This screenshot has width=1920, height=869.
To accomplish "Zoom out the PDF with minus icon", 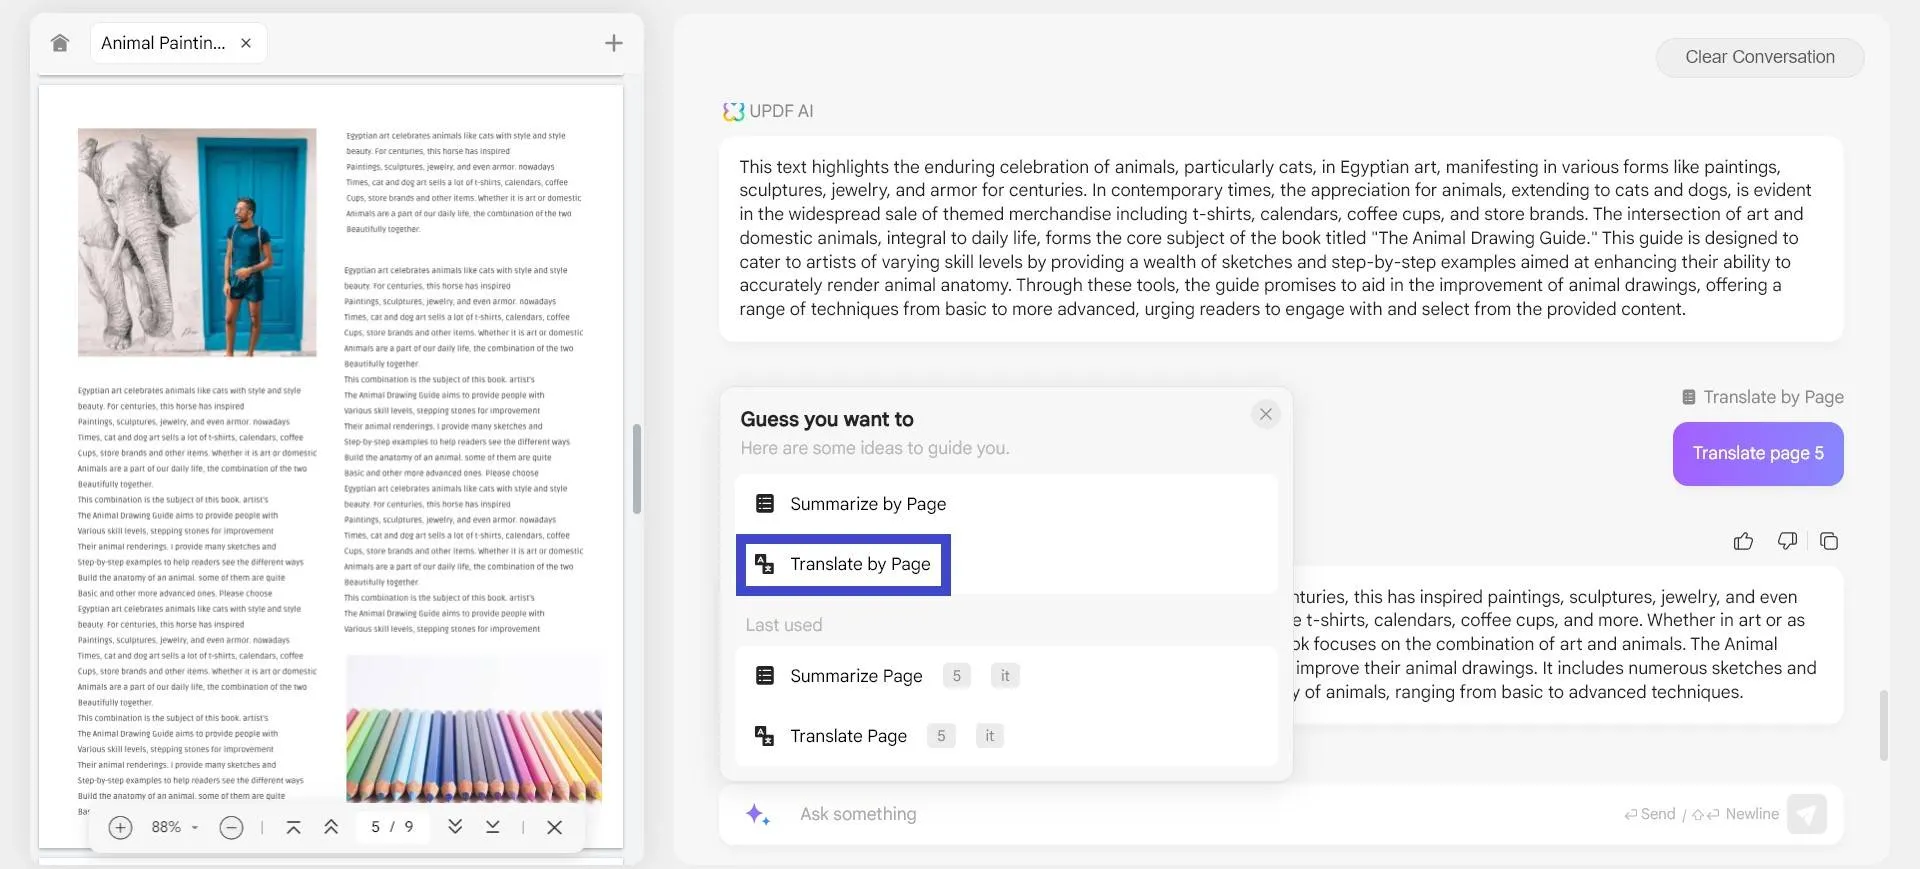I will pos(231,827).
